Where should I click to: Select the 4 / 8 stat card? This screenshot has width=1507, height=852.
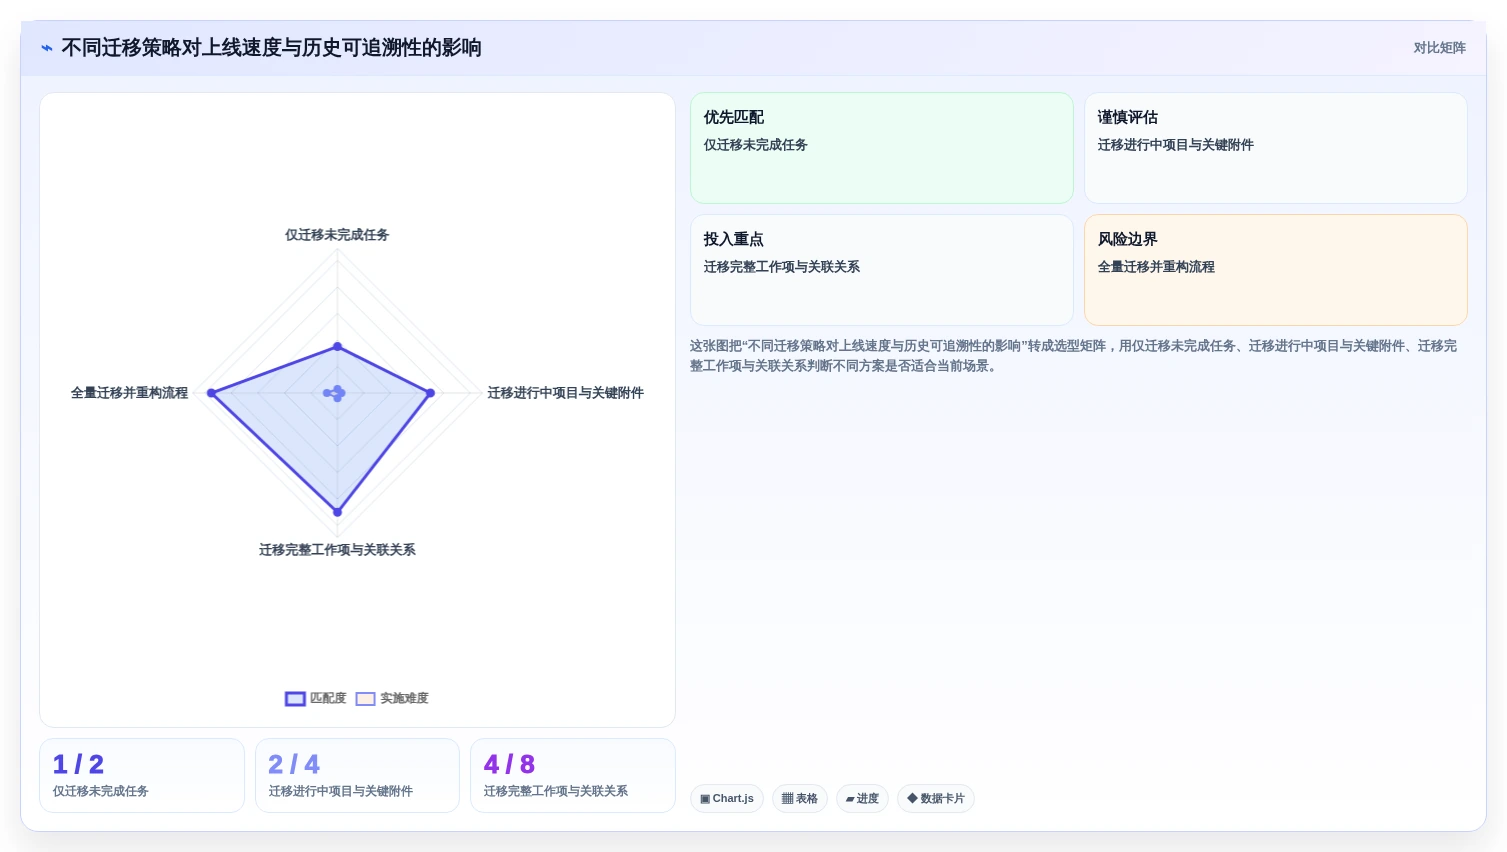coord(573,776)
